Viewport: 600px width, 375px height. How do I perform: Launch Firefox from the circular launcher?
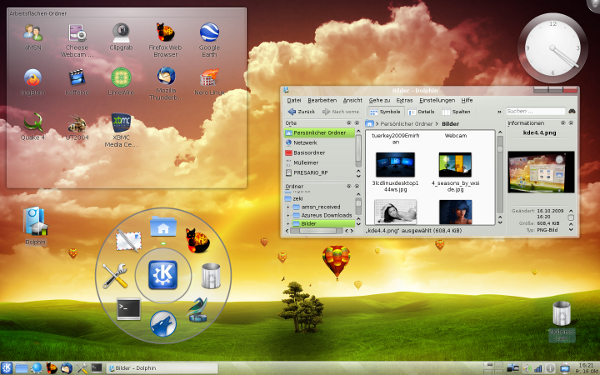(x=197, y=240)
